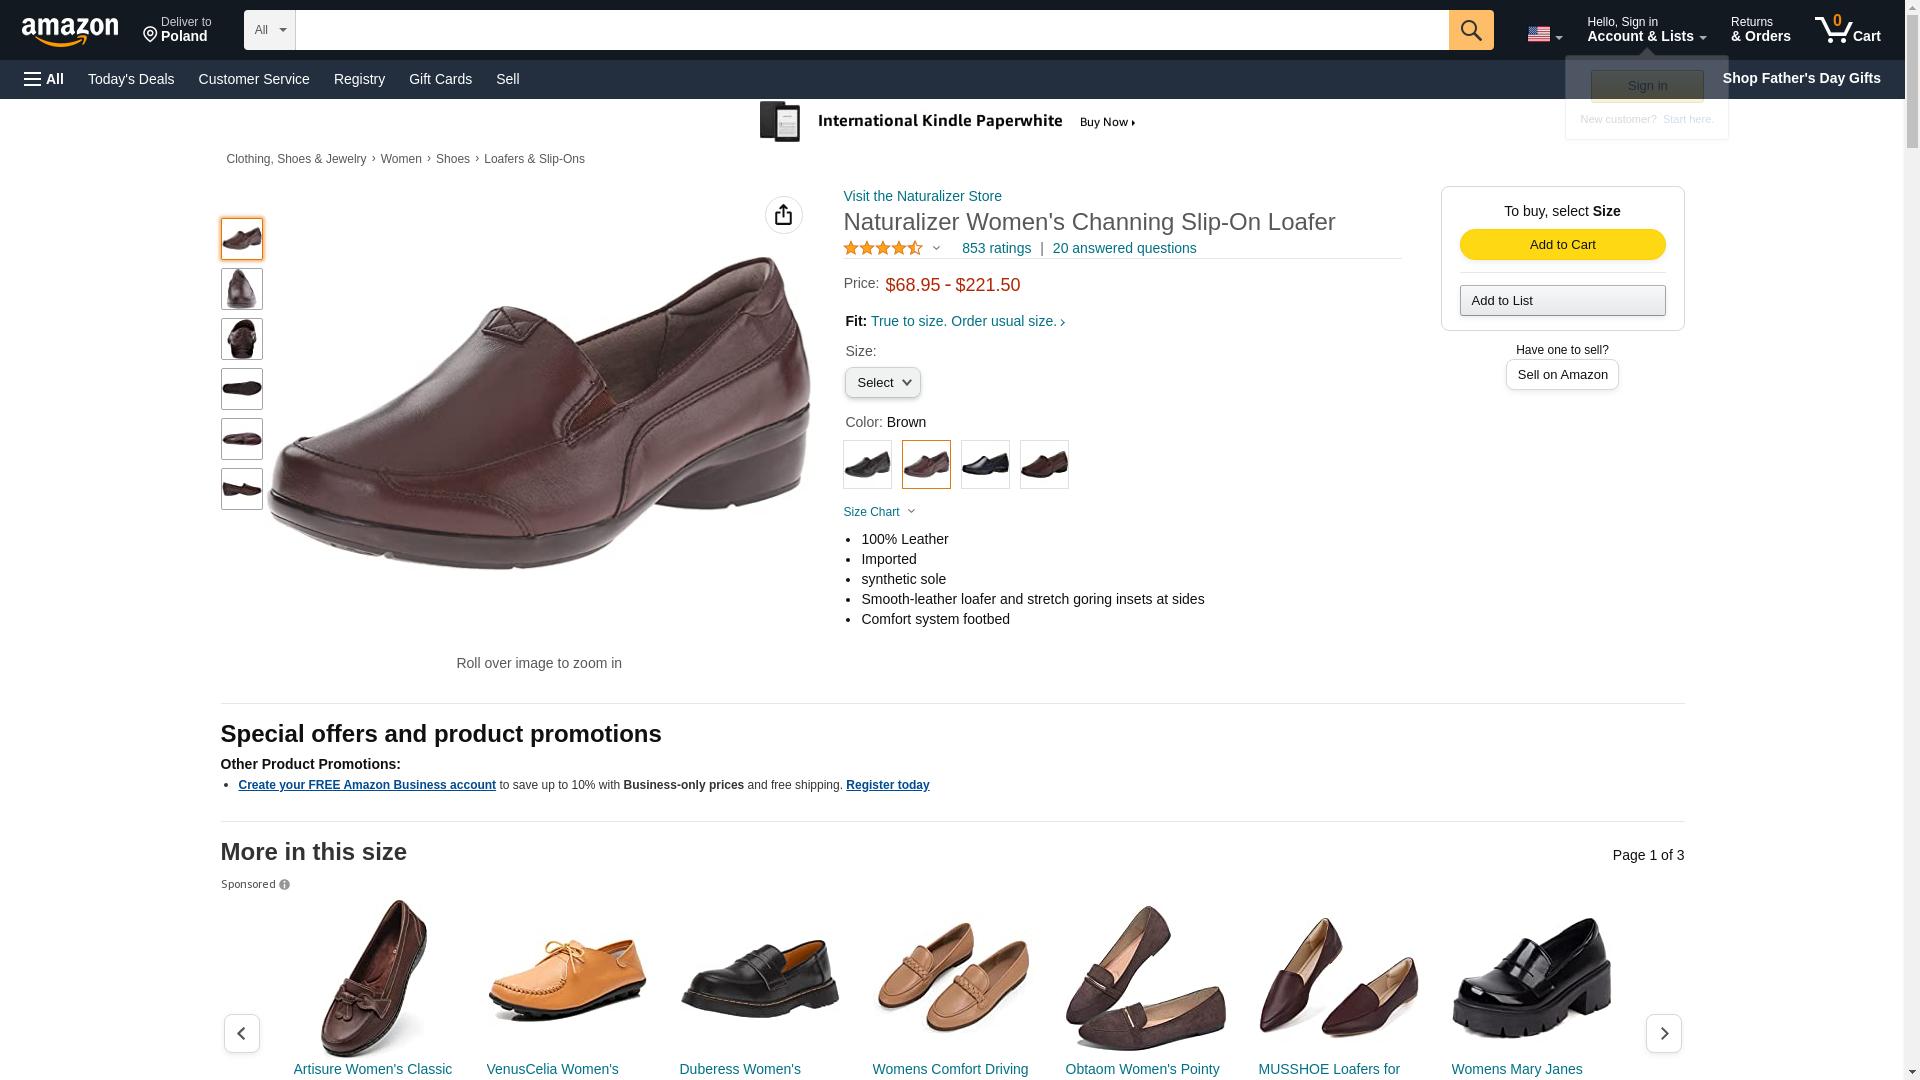Open Today's Deals in the nav bar
1920x1080 pixels.
[131, 79]
